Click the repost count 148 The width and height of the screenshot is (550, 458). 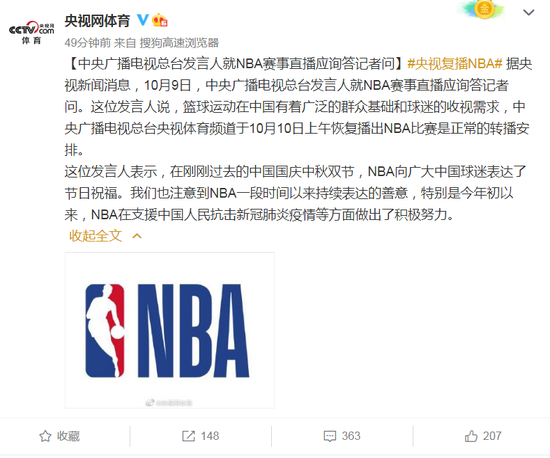pyautogui.click(x=210, y=436)
